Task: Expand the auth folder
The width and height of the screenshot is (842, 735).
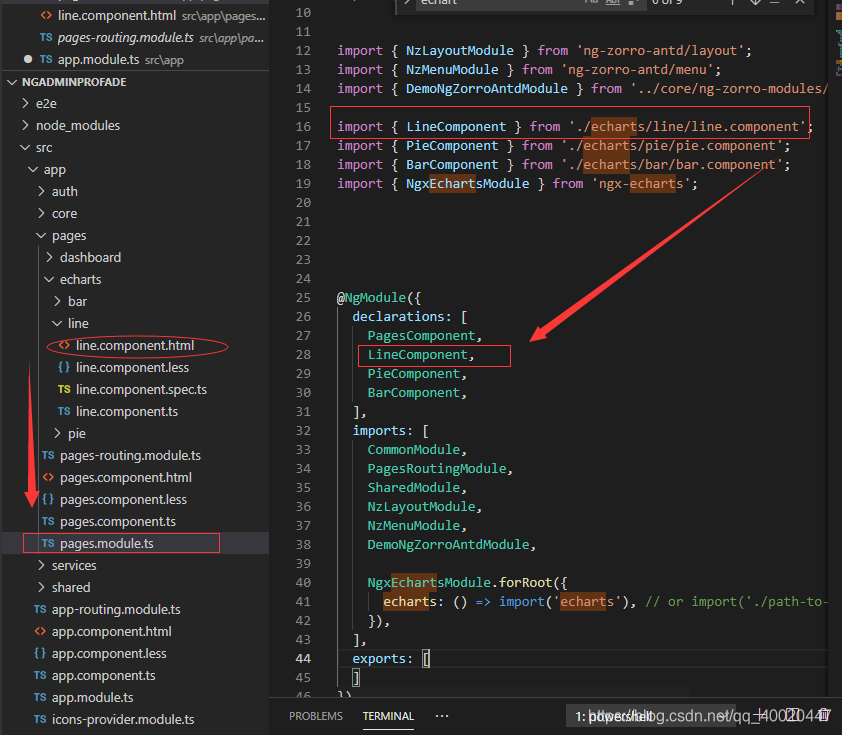Action: 41,191
